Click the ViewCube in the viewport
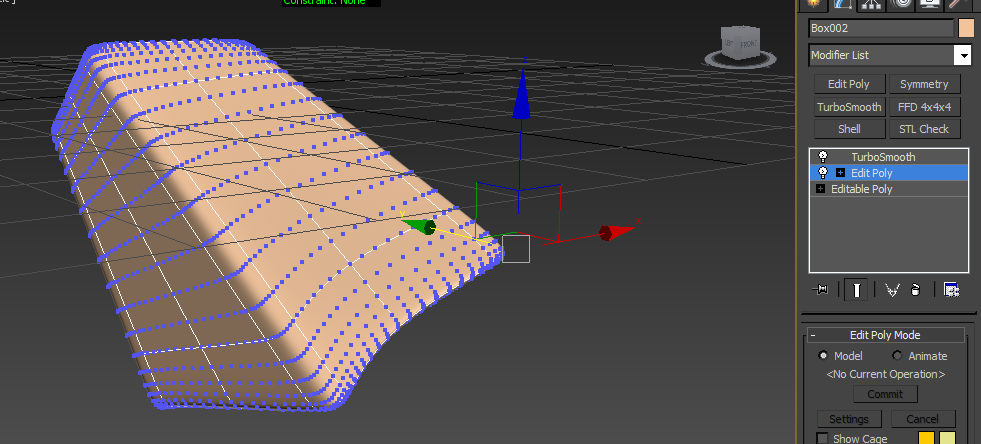981x444 pixels. (740, 44)
